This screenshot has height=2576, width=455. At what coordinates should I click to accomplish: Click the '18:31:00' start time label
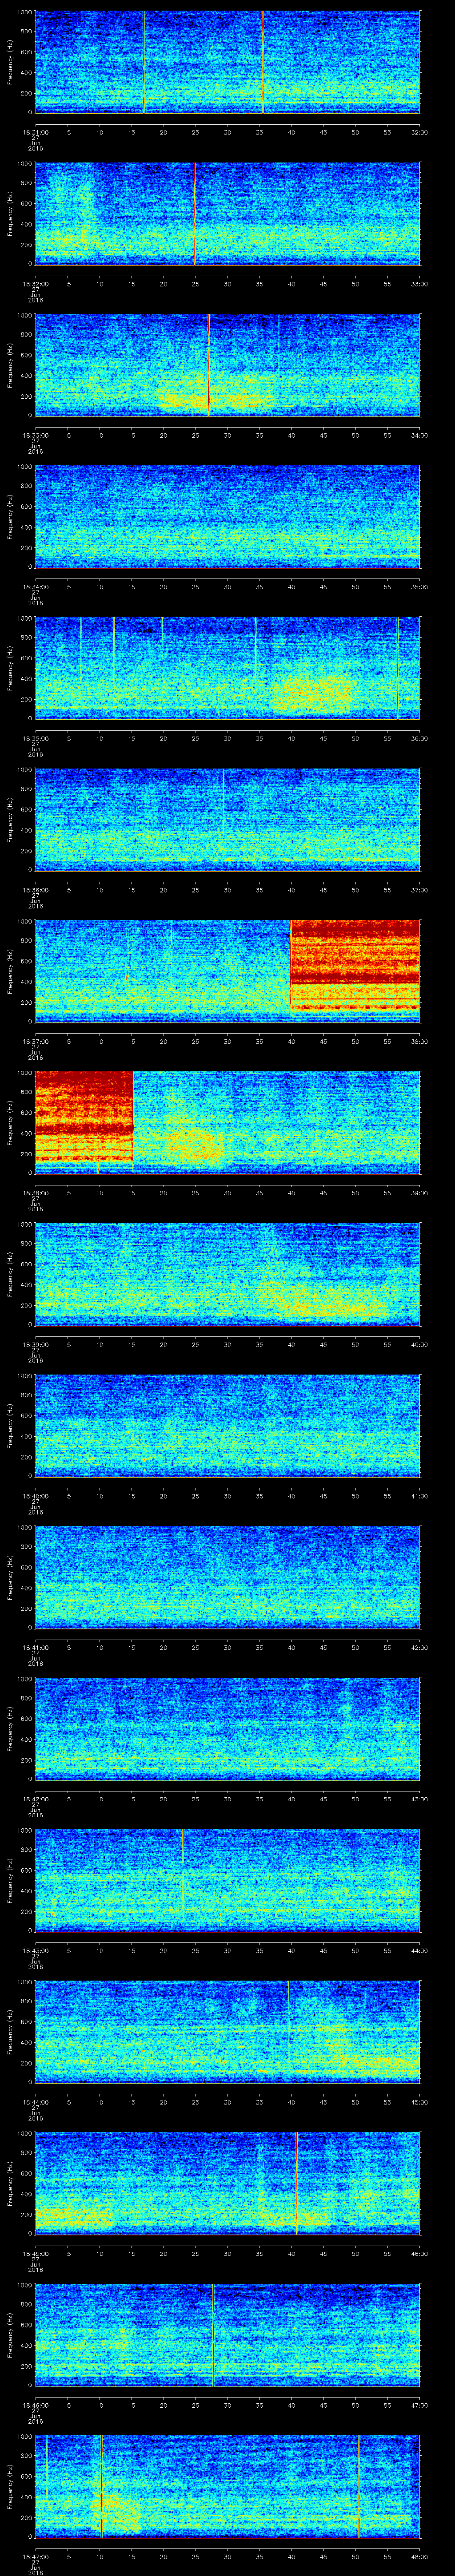(35, 132)
